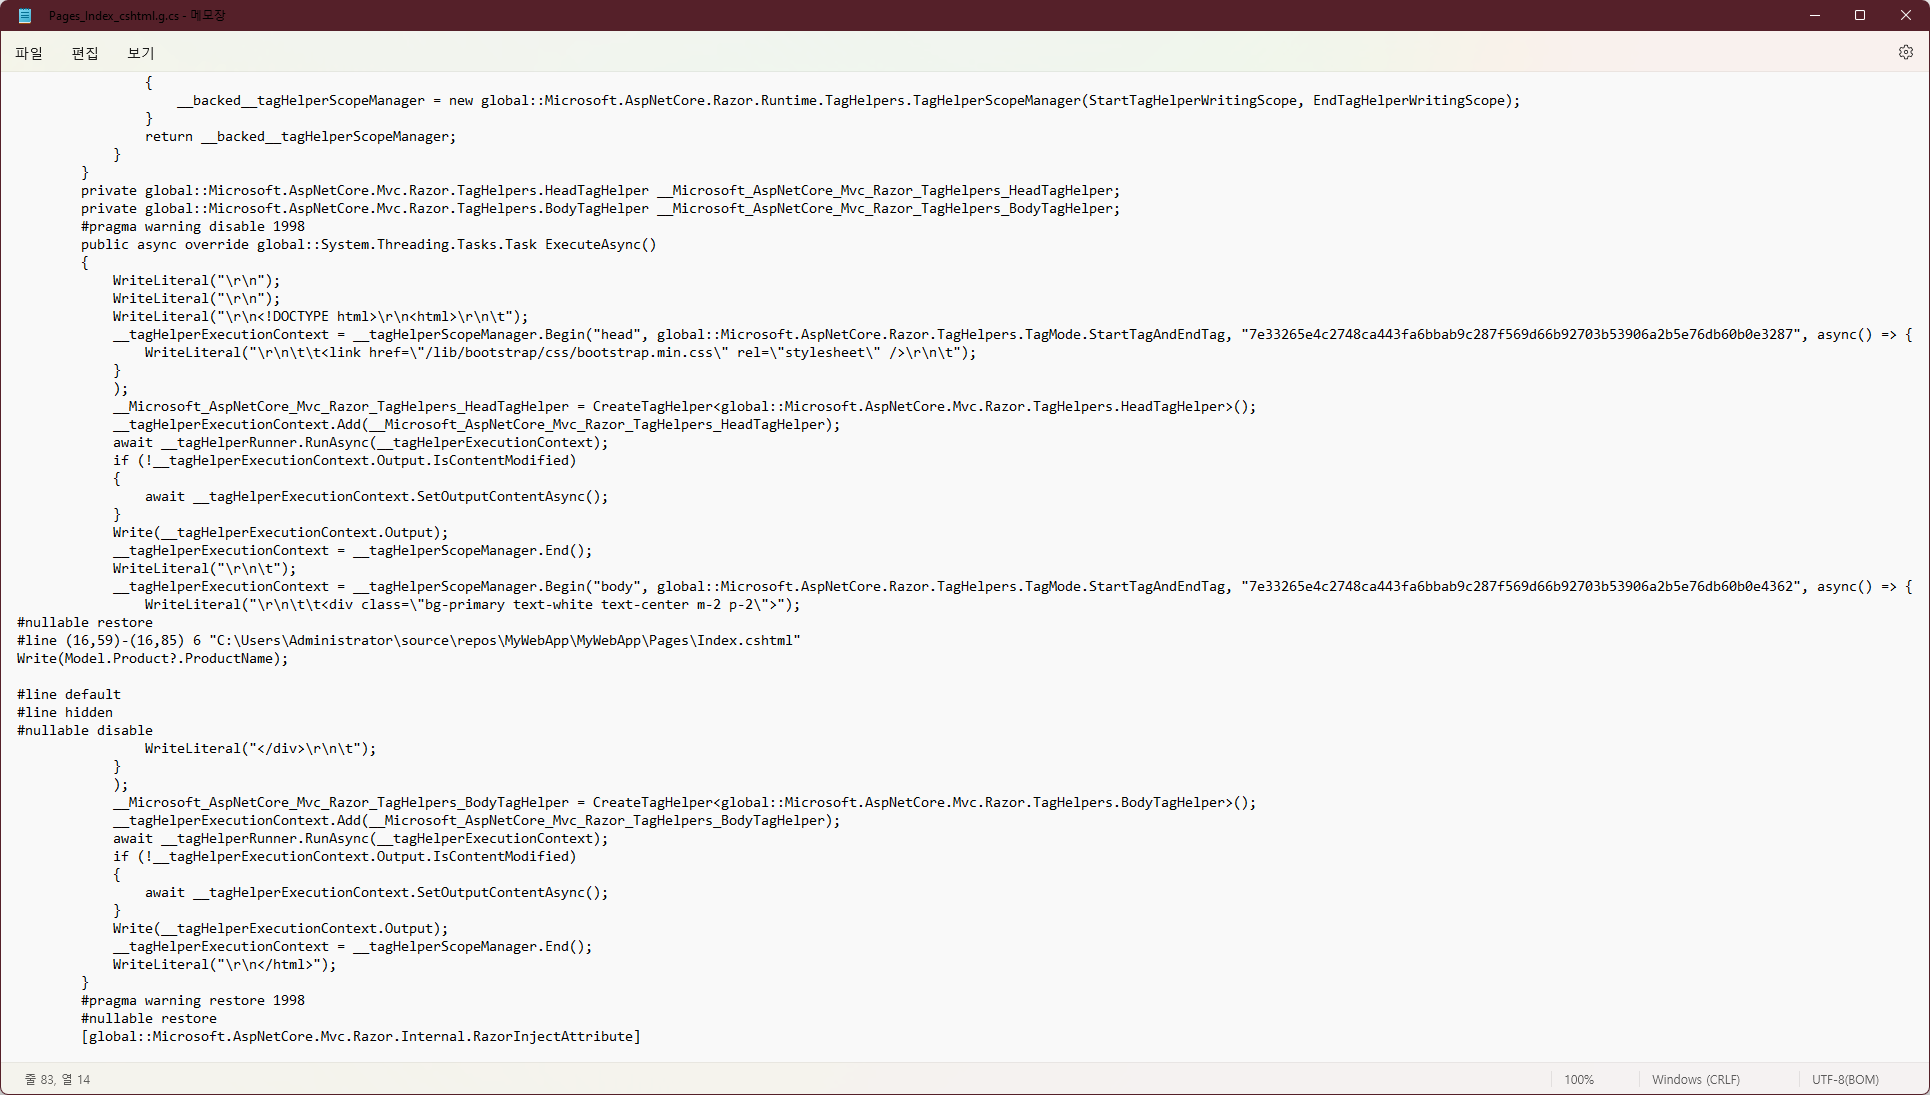The image size is (1930, 1095).
Task: Place cursor on Write(Model.Product?.ProductName); line
Action: point(152,658)
